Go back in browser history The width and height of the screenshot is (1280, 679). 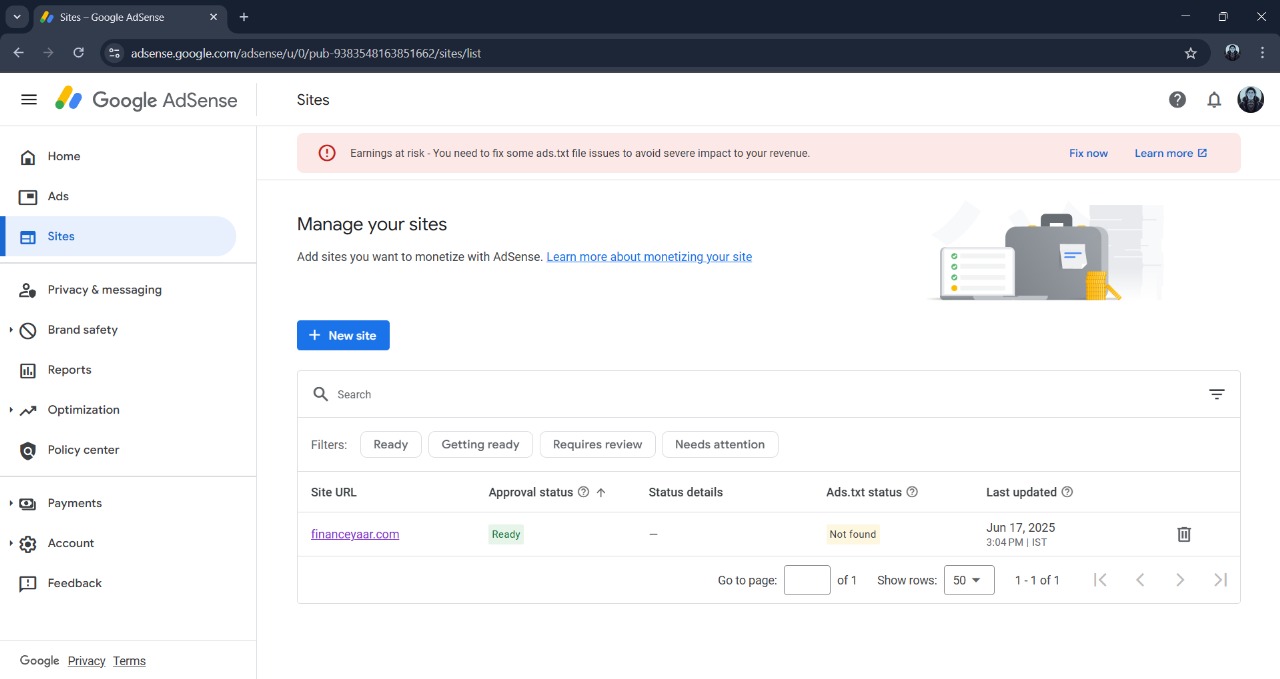(x=18, y=53)
